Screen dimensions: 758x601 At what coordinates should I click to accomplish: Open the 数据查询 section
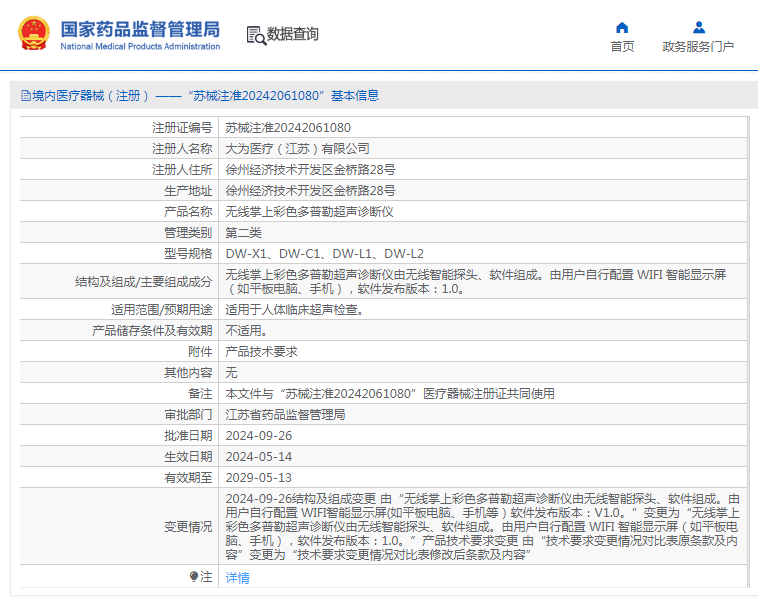(292, 34)
